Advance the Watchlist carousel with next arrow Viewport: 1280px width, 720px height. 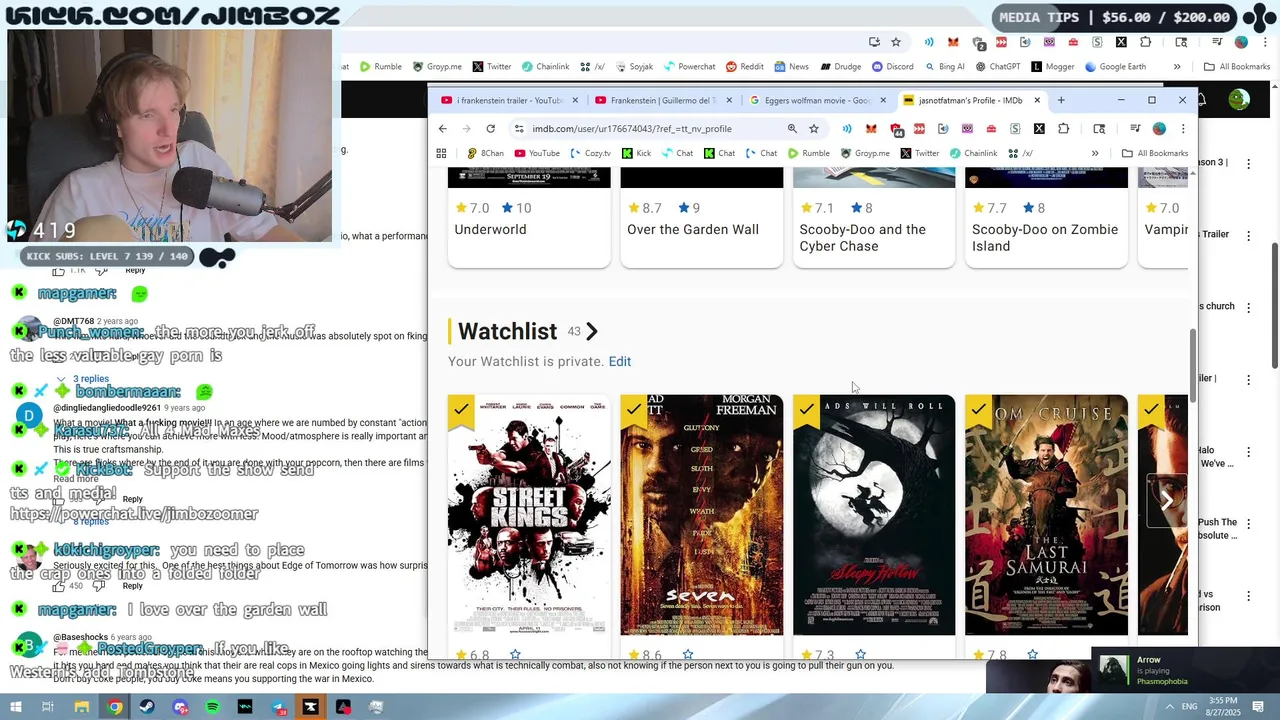pyautogui.click(x=1167, y=500)
